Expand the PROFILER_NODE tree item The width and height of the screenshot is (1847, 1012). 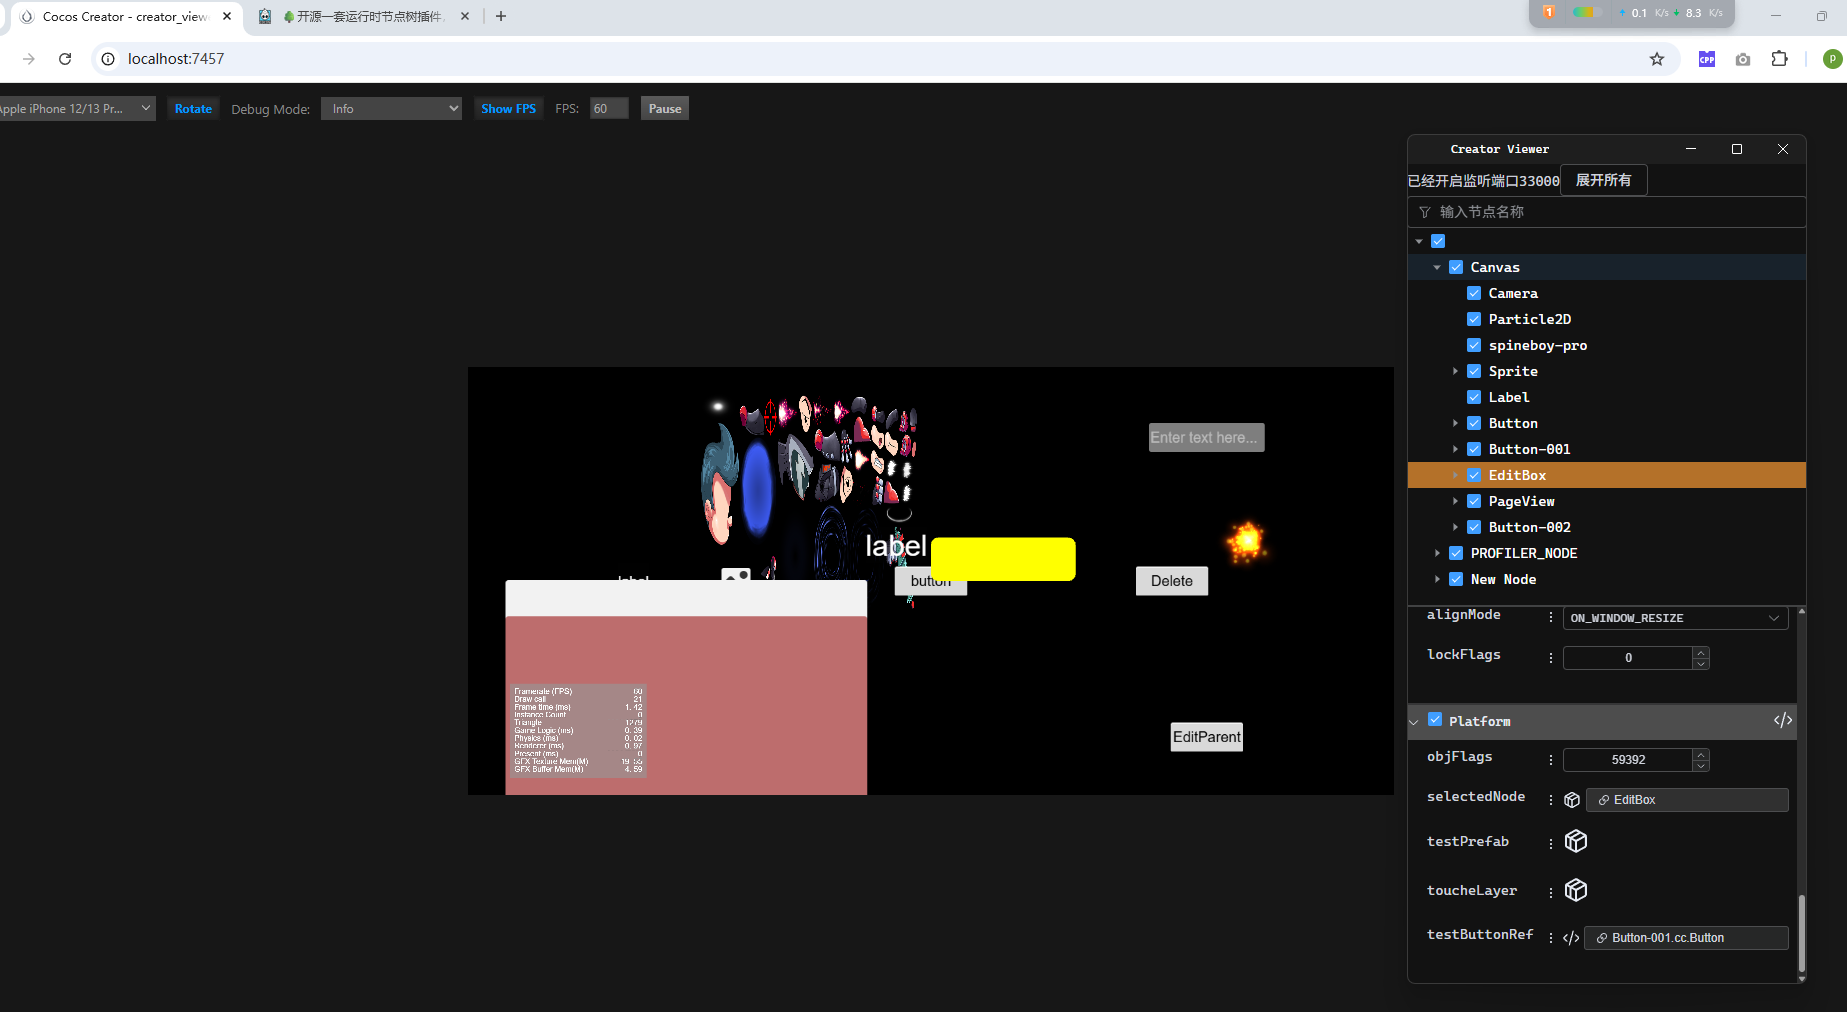1437,553
